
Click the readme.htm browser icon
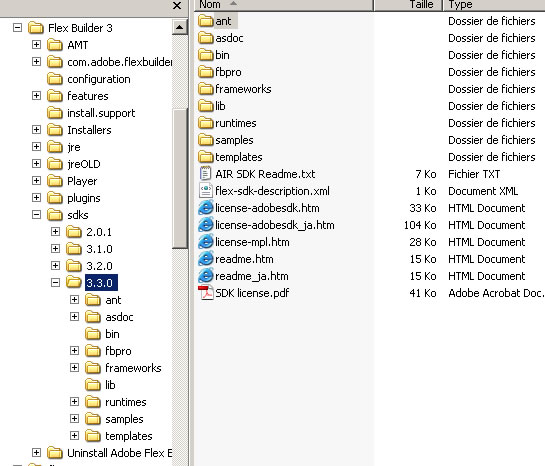(x=205, y=259)
